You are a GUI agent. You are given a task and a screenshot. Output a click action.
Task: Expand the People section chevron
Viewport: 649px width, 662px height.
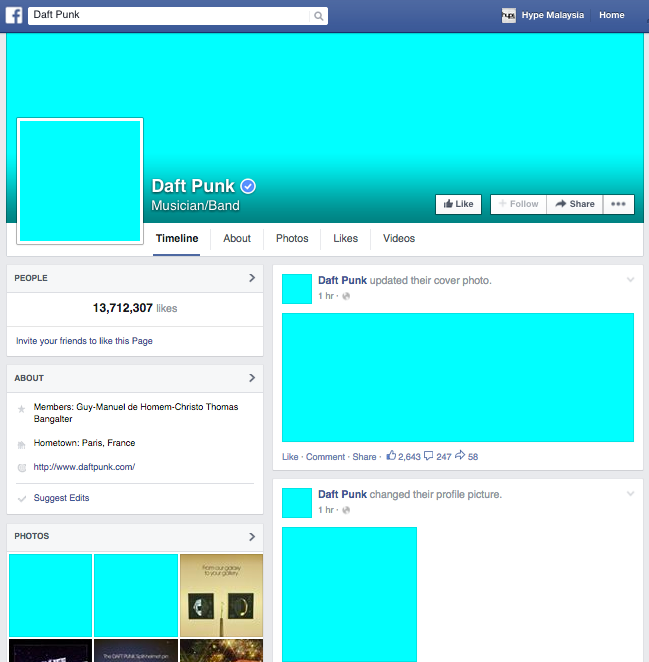(x=252, y=278)
